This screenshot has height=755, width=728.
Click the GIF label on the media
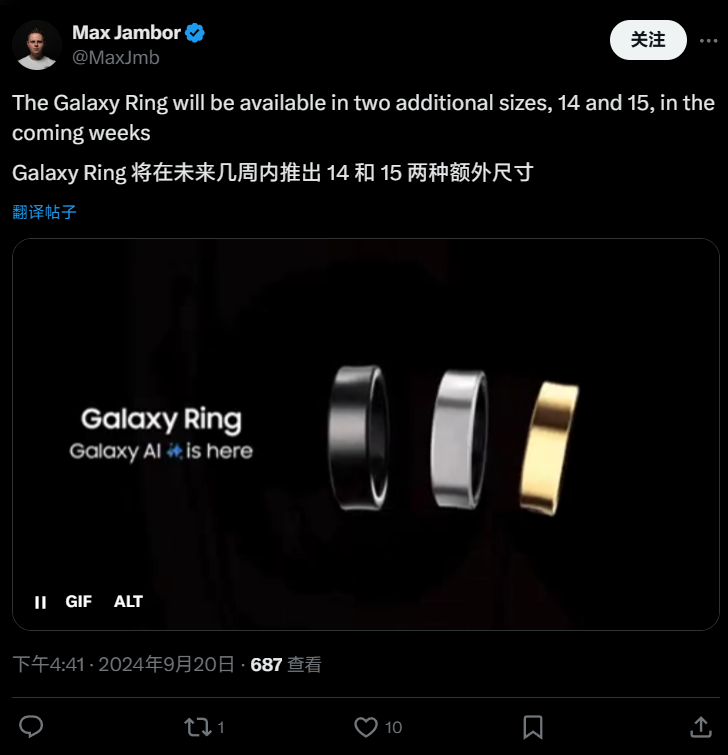[78, 601]
